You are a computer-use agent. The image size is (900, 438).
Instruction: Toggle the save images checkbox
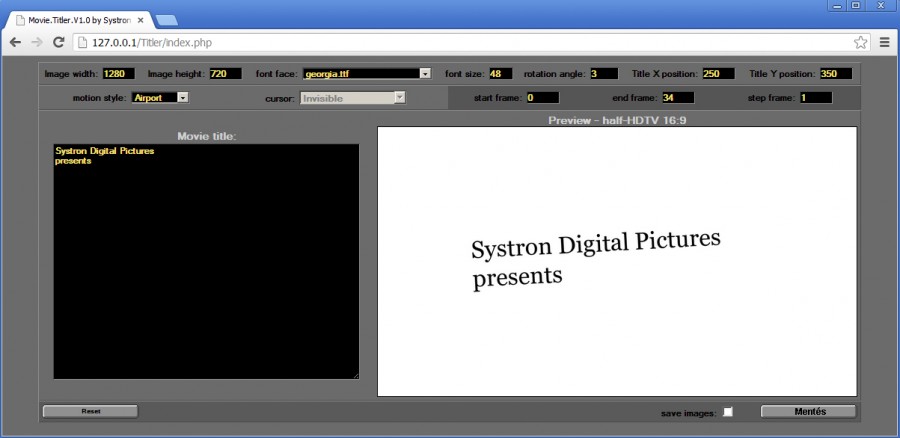pos(728,412)
